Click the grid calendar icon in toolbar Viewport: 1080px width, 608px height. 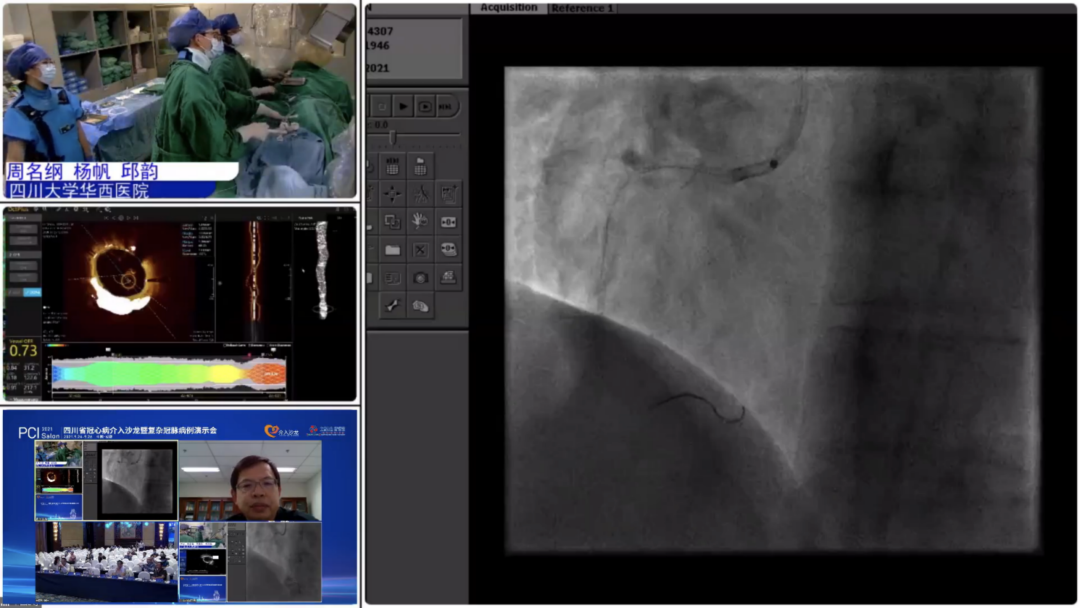(392, 166)
